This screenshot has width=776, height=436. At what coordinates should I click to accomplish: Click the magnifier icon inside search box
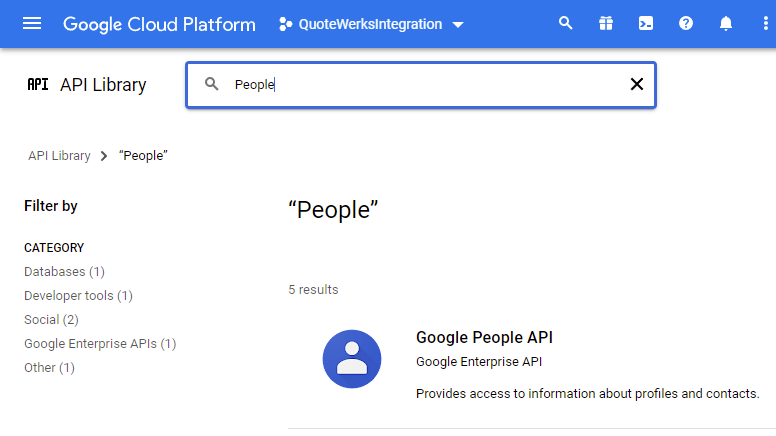click(212, 85)
